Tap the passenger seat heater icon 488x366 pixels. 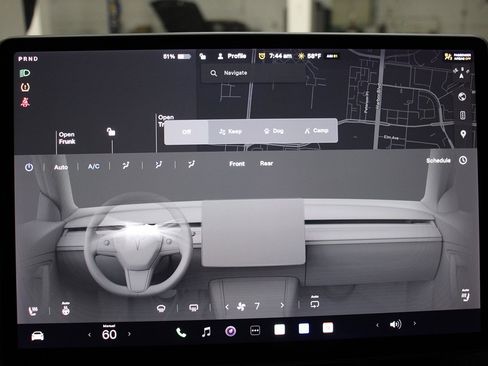[x=465, y=296]
